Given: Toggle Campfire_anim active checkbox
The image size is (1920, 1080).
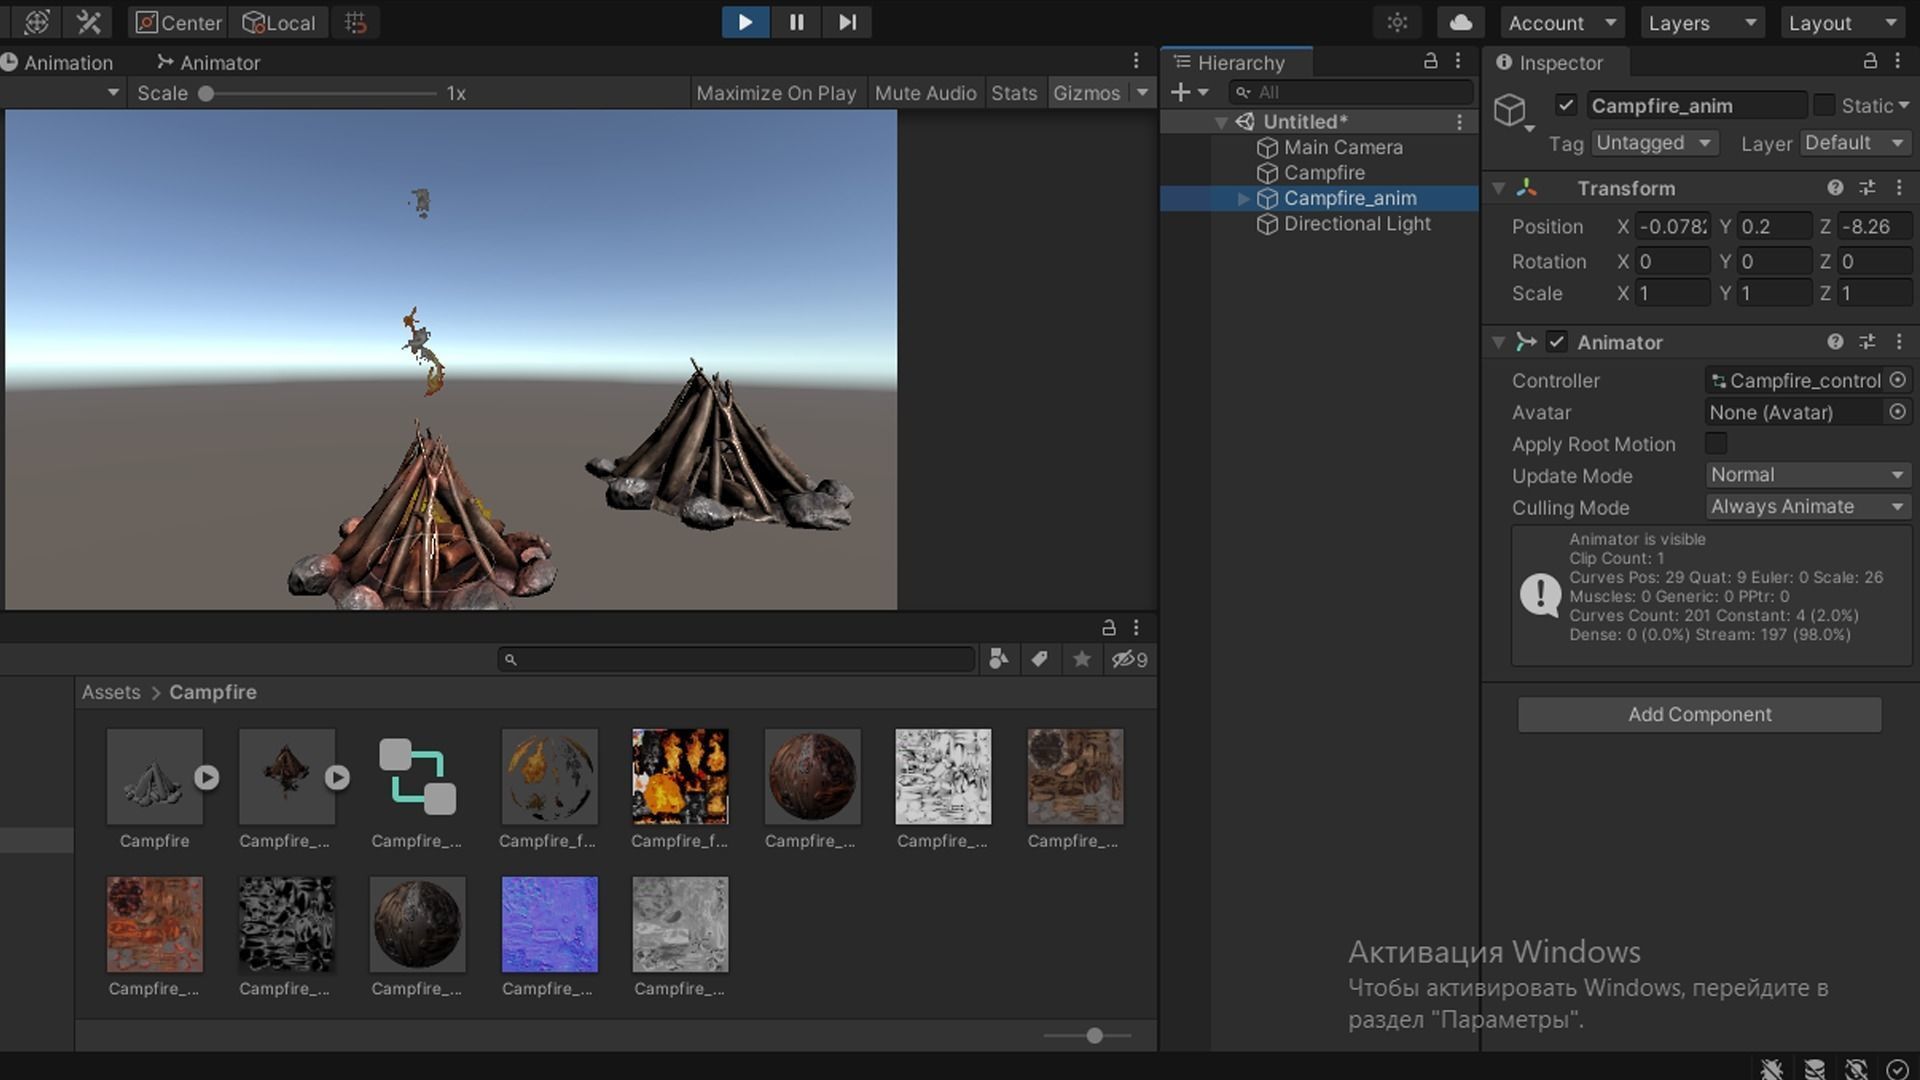Looking at the screenshot, I should point(1566,105).
